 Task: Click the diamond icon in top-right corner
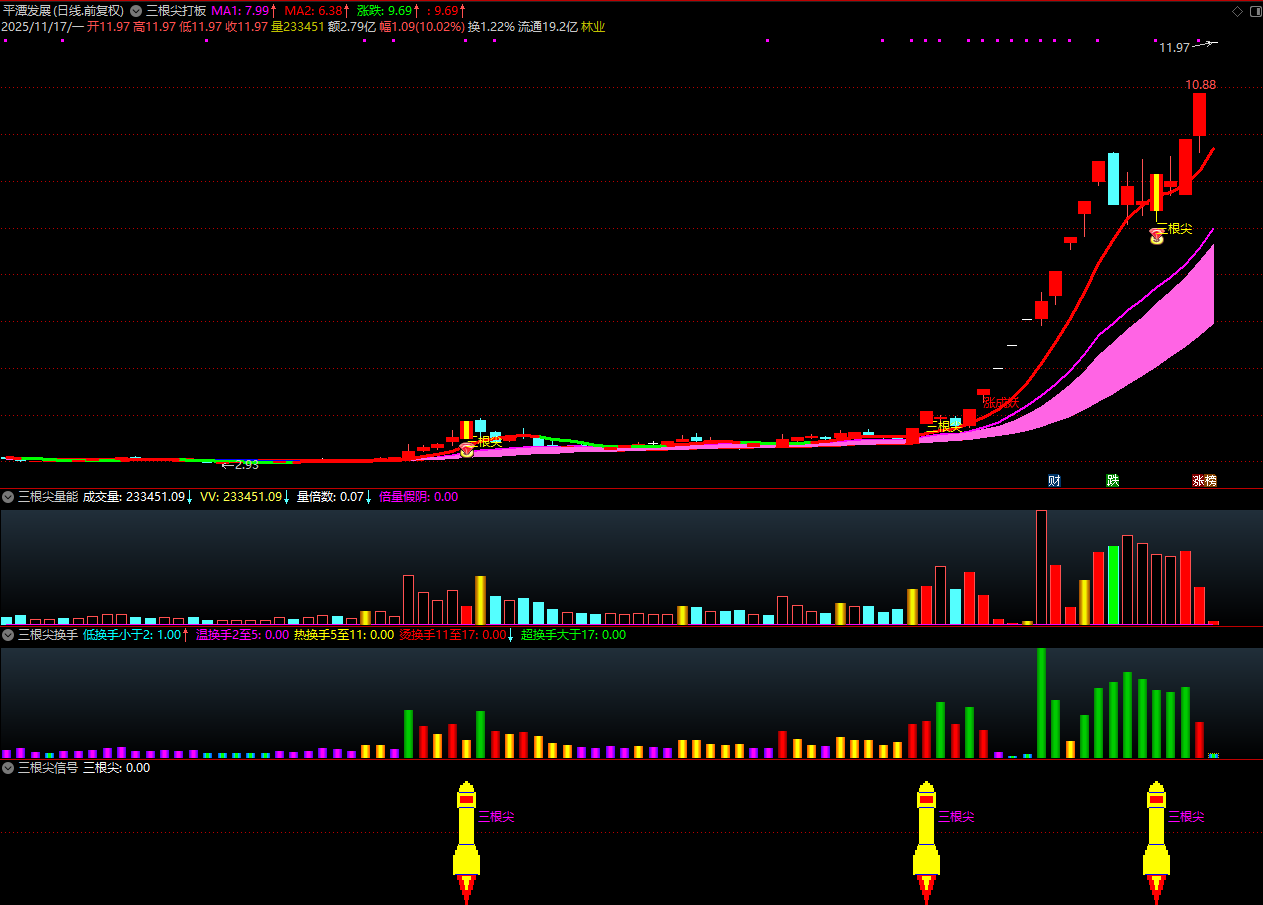(1236, 11)
